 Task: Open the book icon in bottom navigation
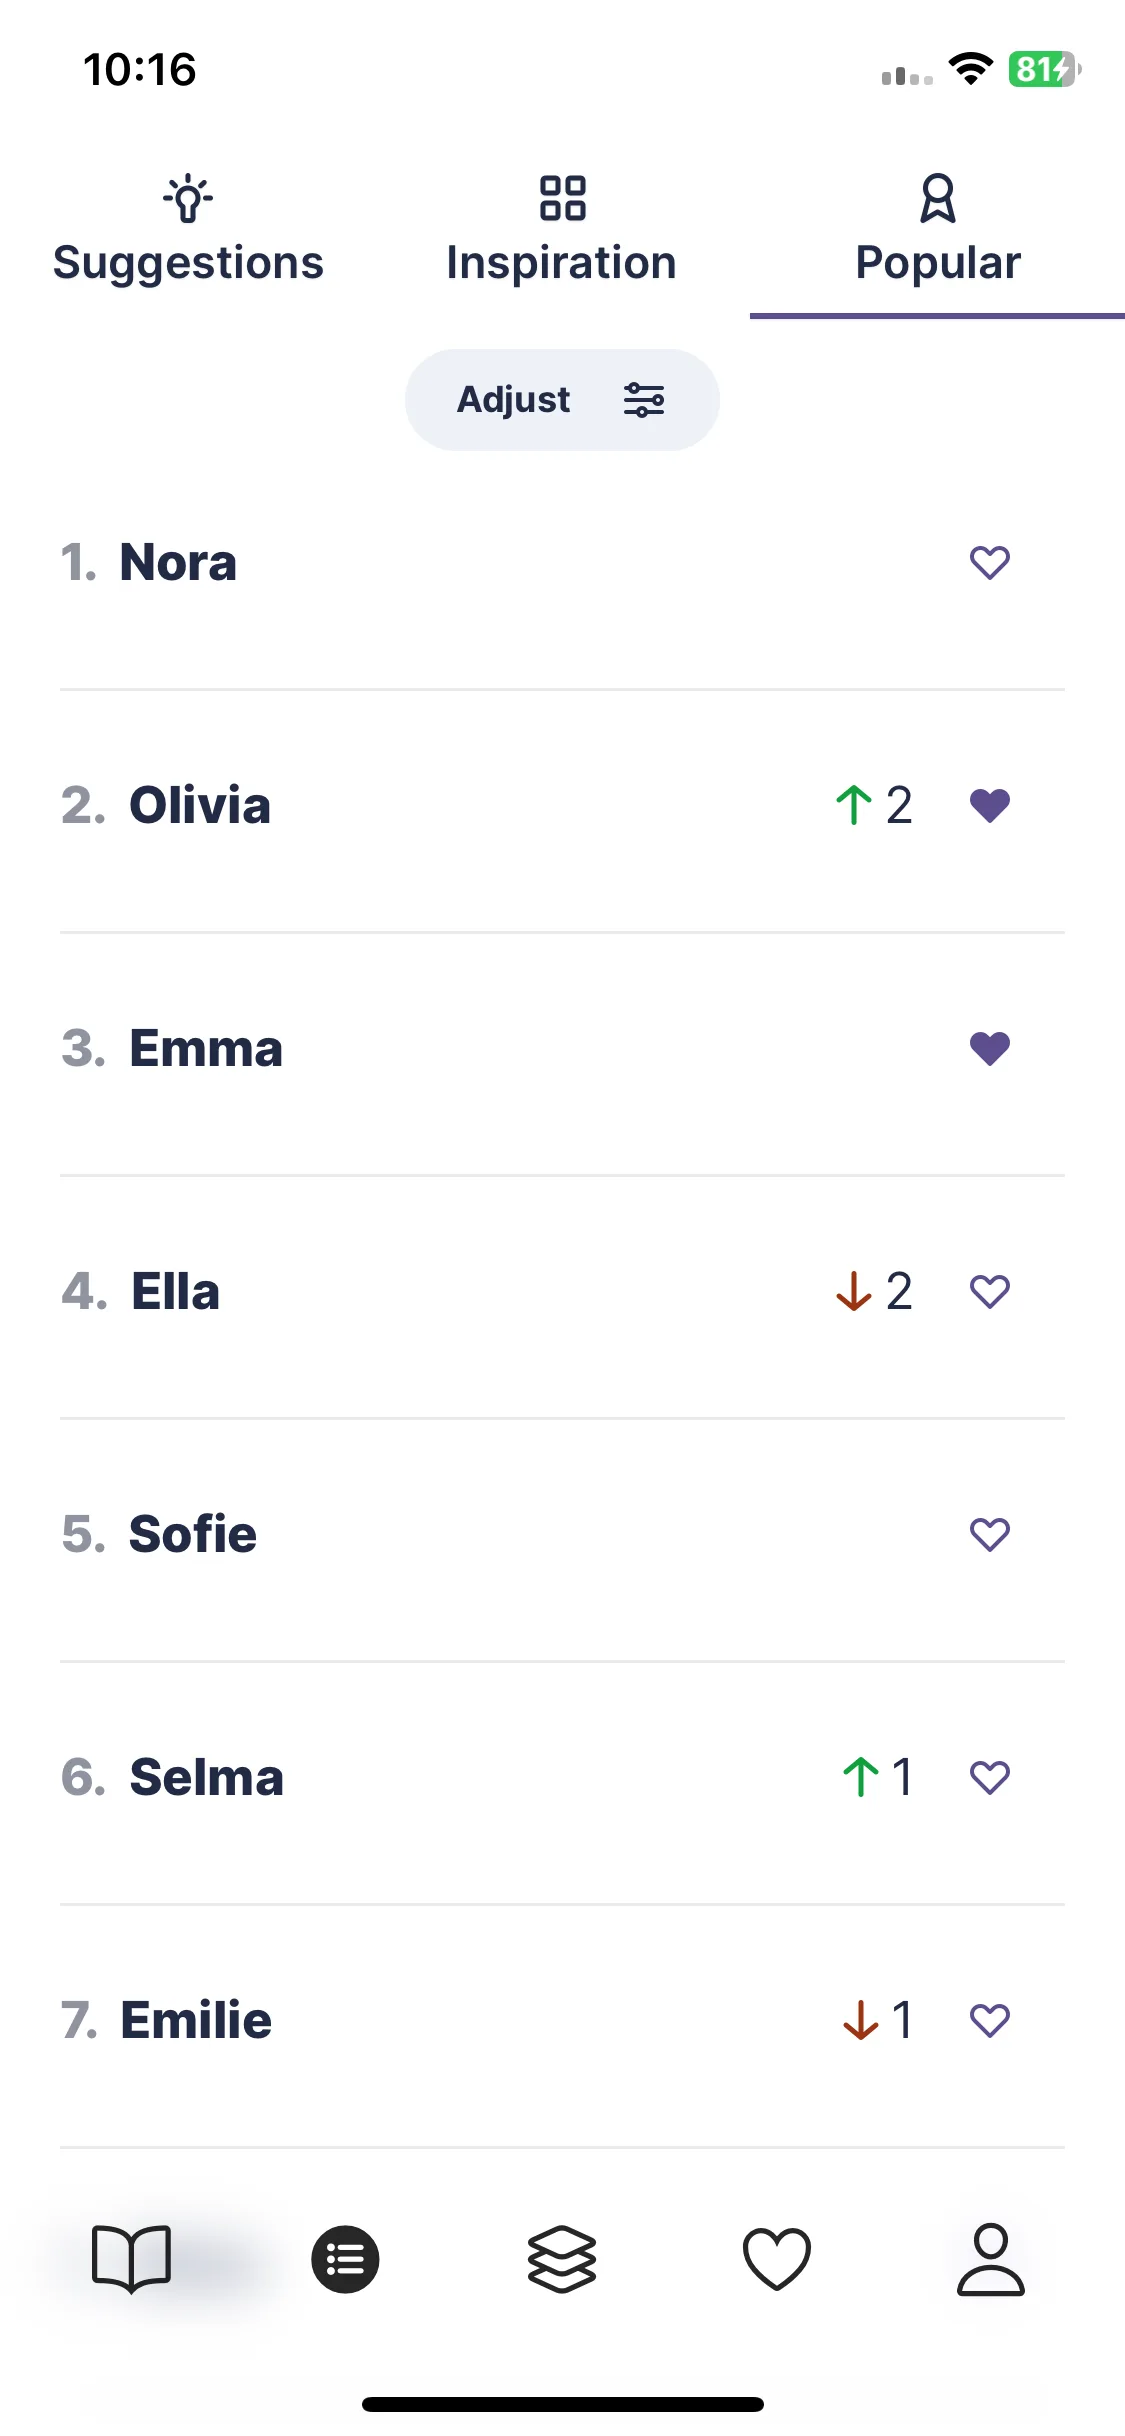(131, 2259)
